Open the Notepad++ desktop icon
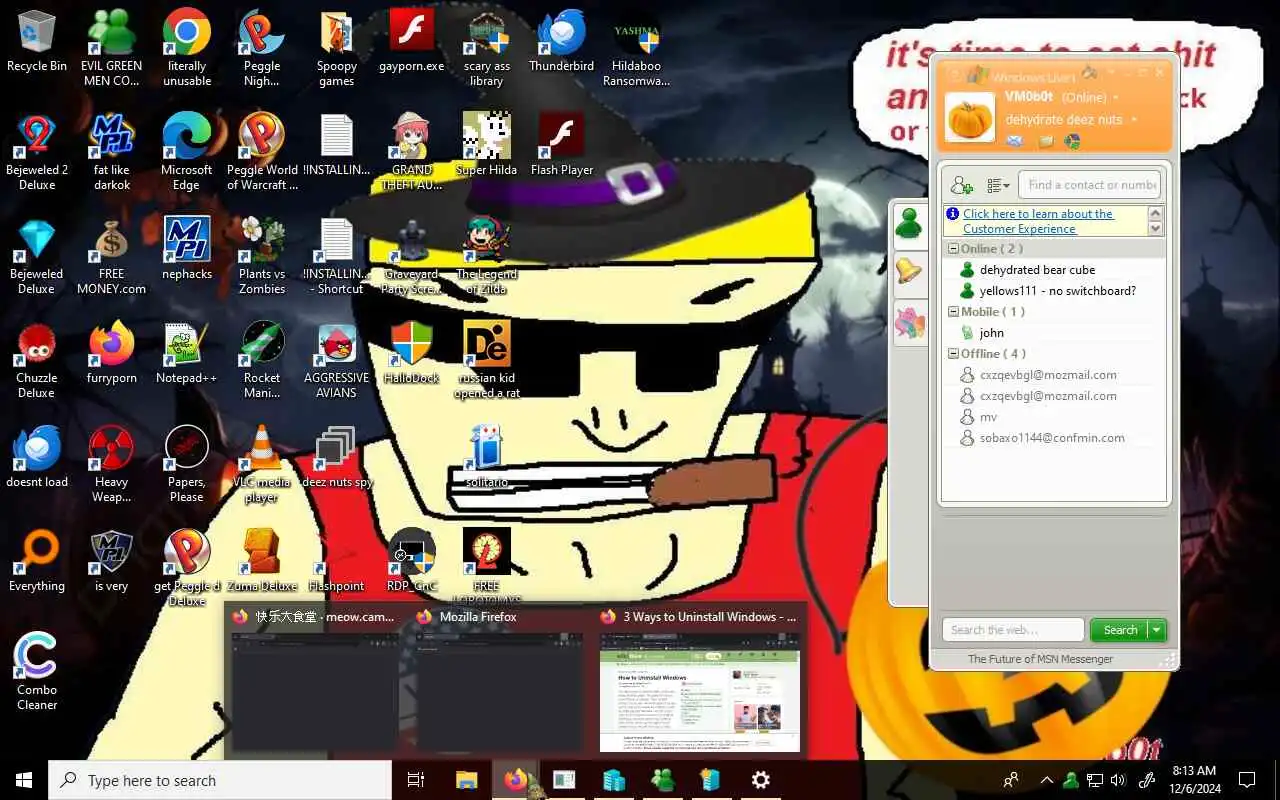This screenshot has width=1280, height=800. click(187, 354)
